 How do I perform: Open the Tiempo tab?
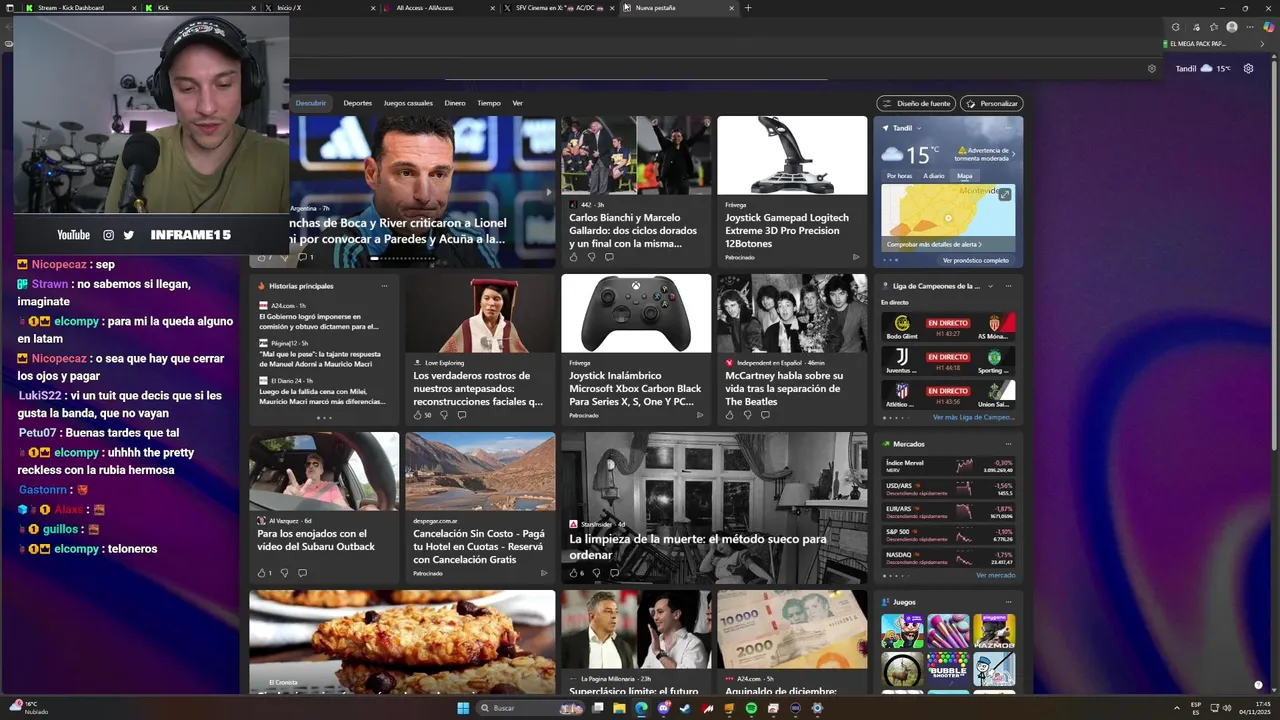tap(489, 103)
